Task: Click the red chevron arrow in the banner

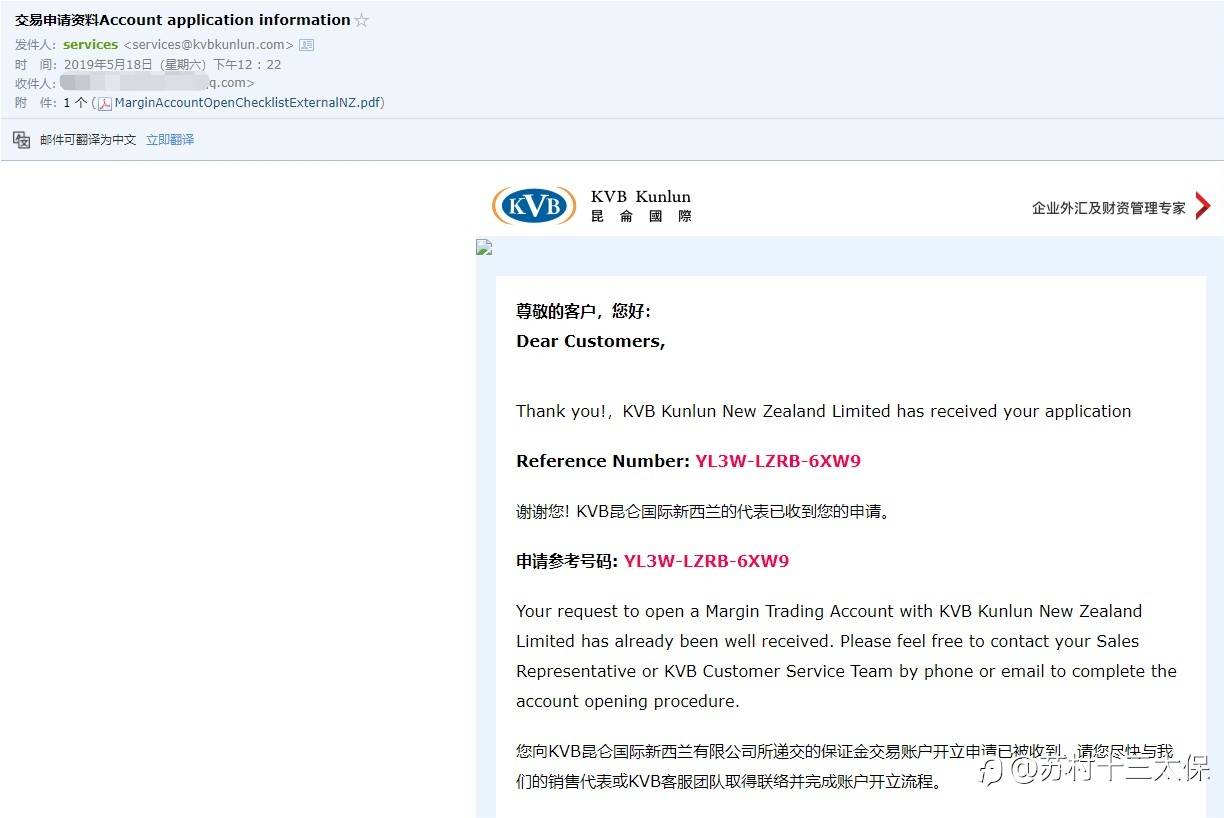Action: 1203,207
